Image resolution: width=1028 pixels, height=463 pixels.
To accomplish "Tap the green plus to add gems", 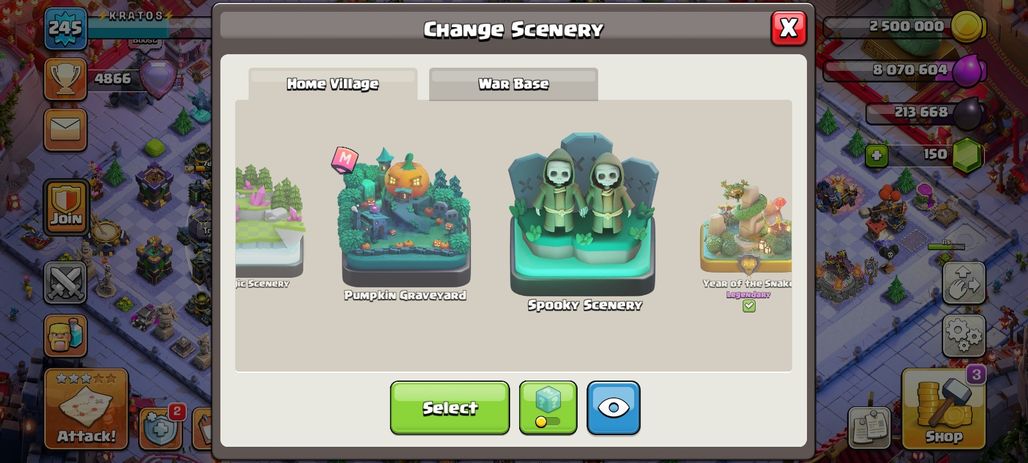I will (x=876, y=156).
